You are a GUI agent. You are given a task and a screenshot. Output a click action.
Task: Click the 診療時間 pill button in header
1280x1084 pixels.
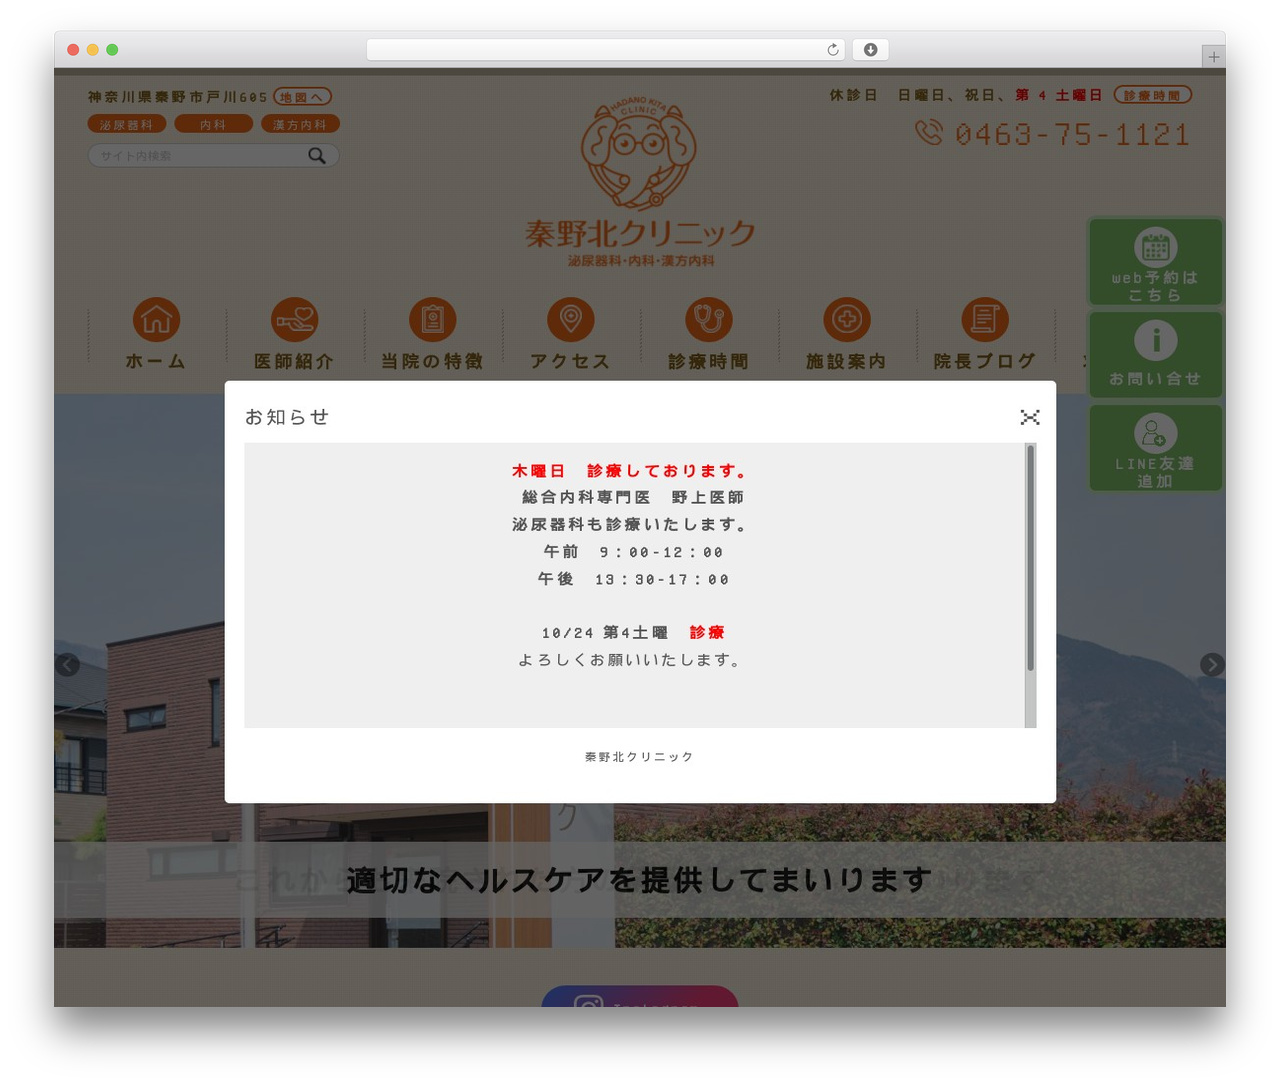[1152, 95]
